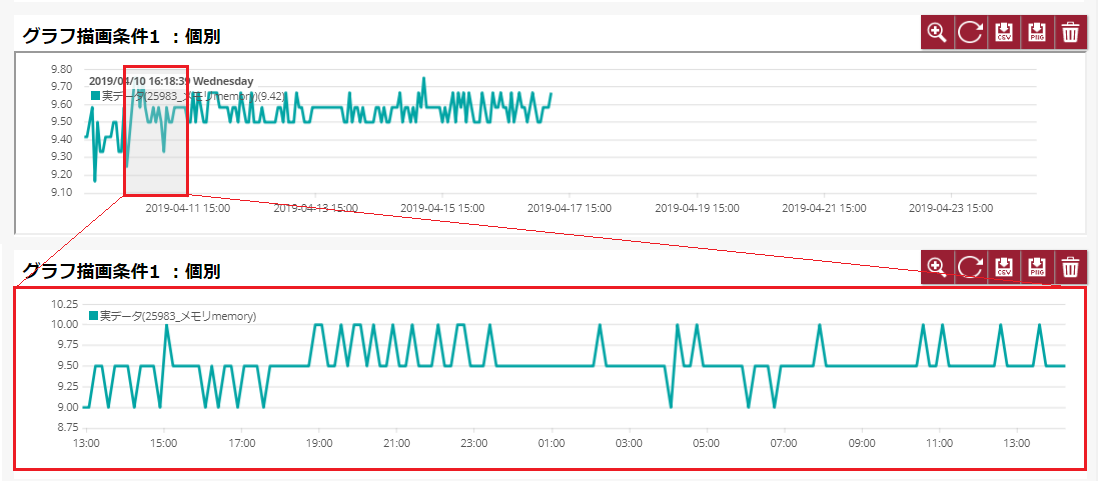1098x481 pixels.
Task: Reload the lower graph with the refresh icon
Action: (970, 267)
